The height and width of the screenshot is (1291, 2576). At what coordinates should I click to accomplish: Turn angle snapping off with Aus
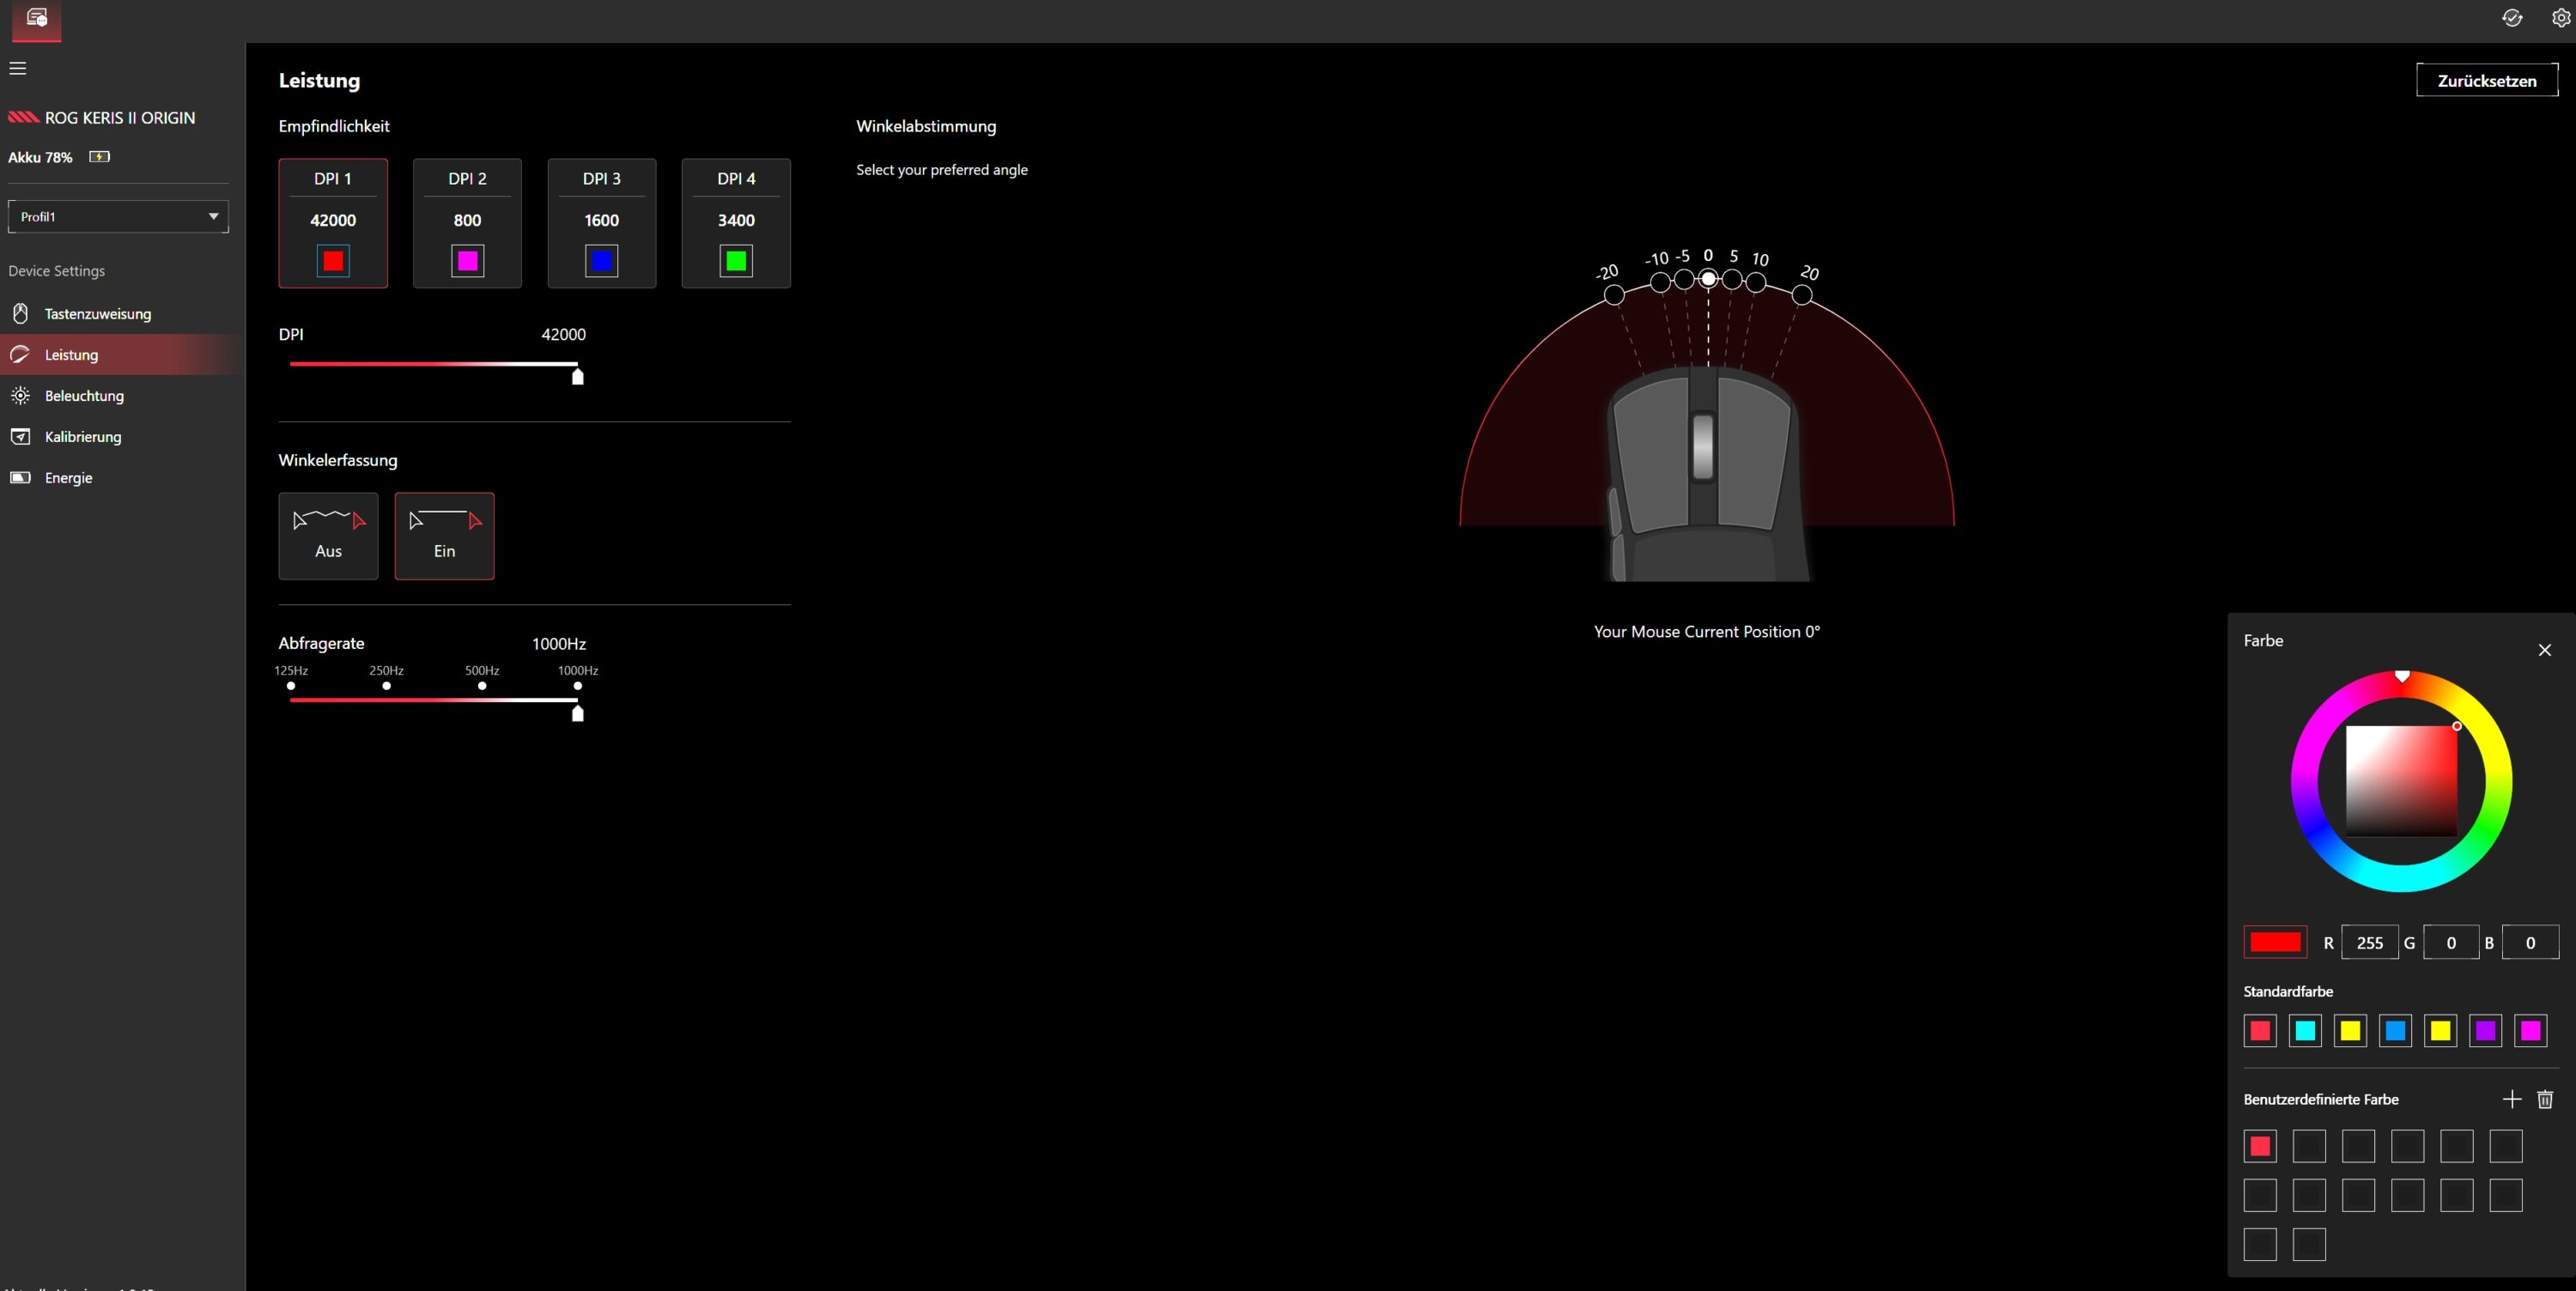point(328,536)
